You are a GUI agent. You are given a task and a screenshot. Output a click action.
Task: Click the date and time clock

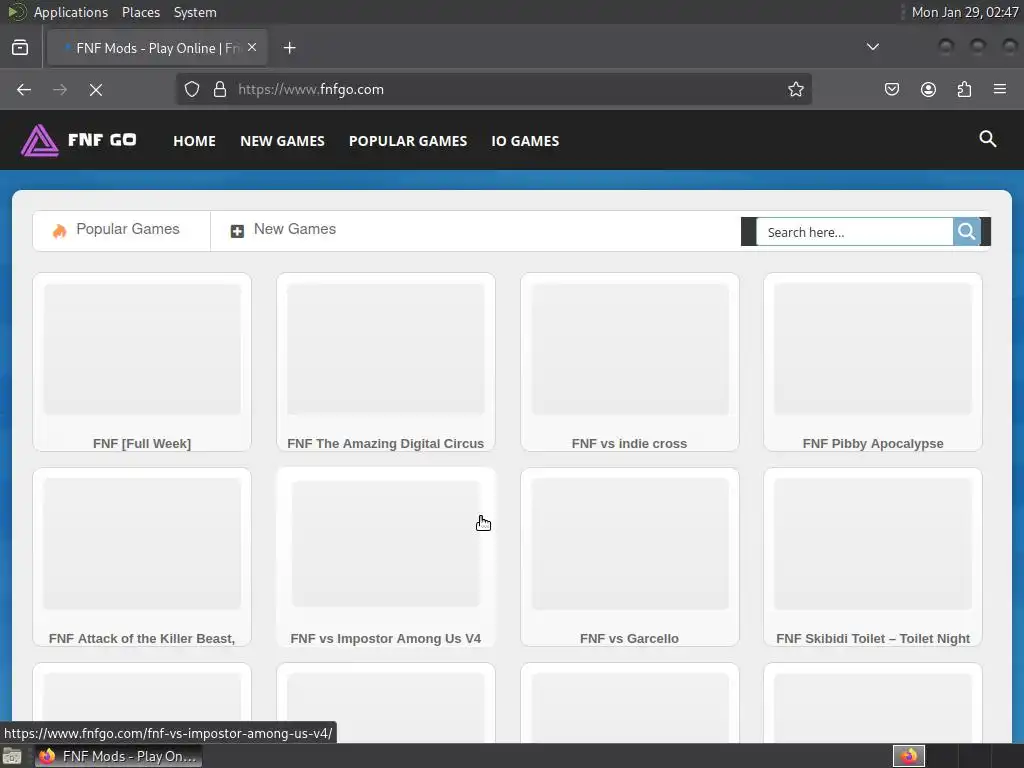(965, 12)
